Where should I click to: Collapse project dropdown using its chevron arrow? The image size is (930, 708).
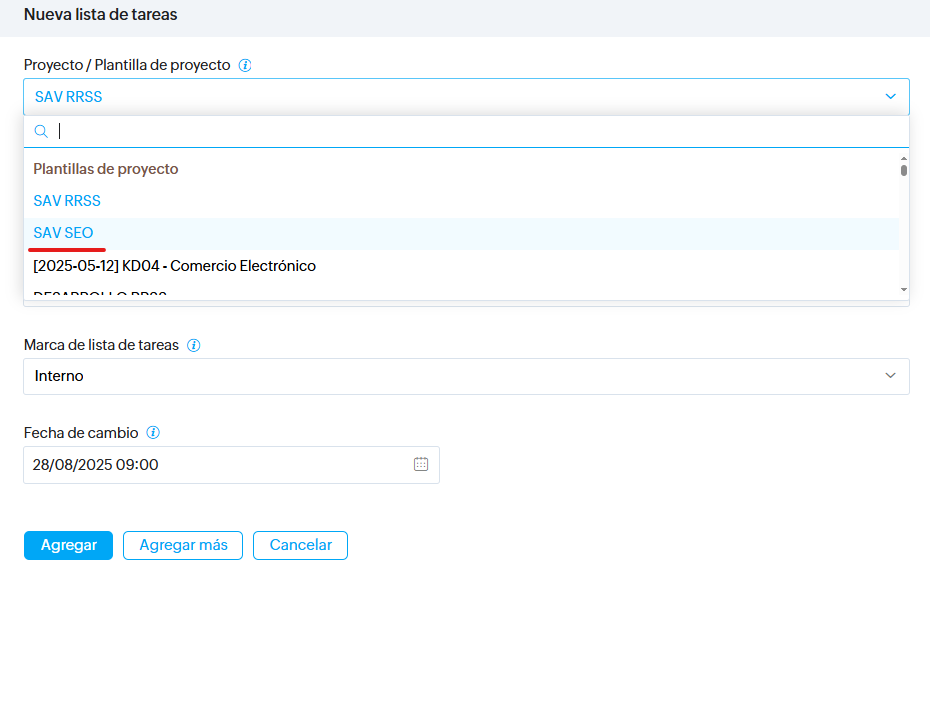[x=890, y=97]
